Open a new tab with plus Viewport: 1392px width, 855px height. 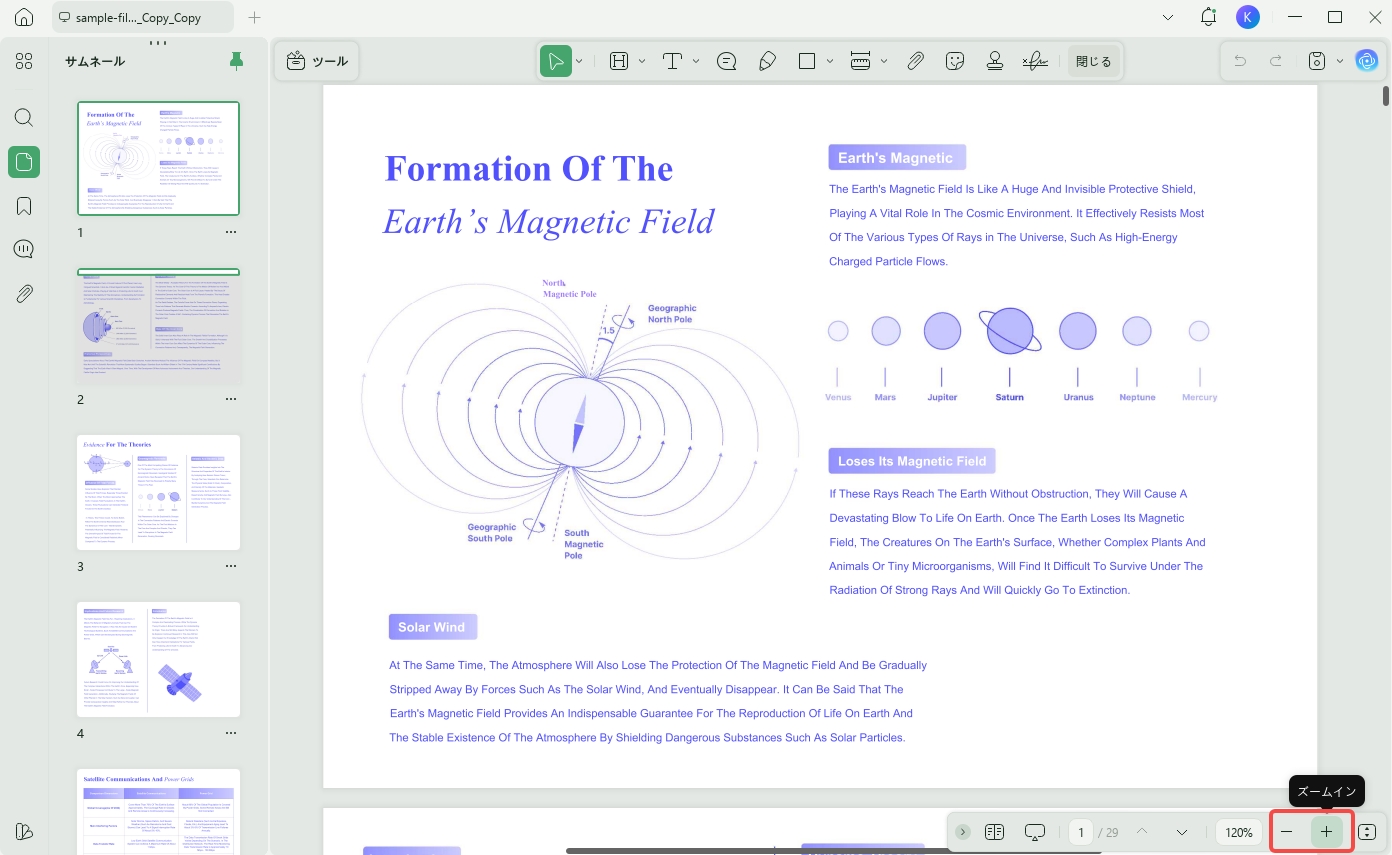(254, 17)
